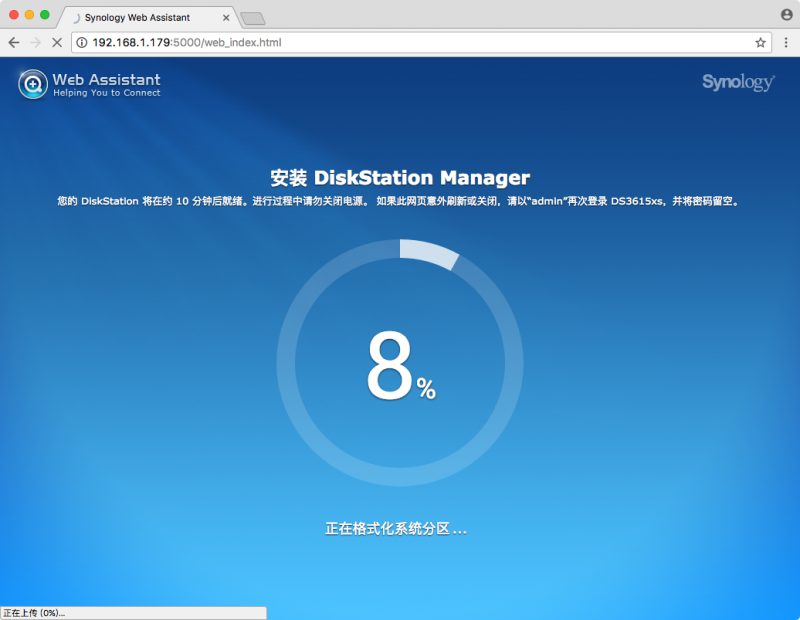Image resolution: width=800 pixels, height=620 pixels.
Task: Click the 正在上传 (0%) status bar
Action: 133,613
